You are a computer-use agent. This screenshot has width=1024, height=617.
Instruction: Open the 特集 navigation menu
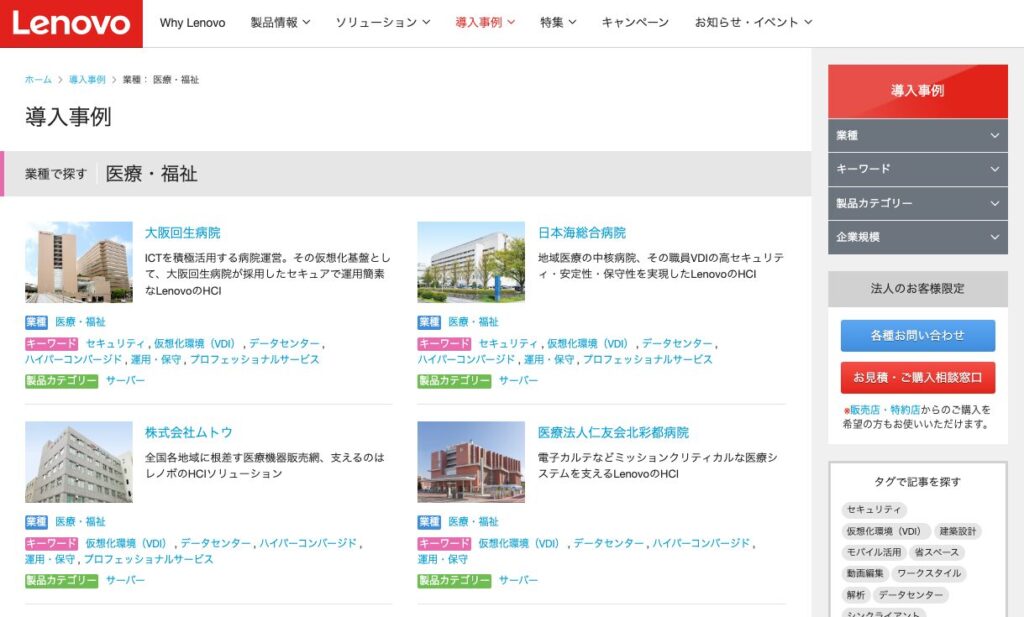pyautogui.click(x=558, y=23)
